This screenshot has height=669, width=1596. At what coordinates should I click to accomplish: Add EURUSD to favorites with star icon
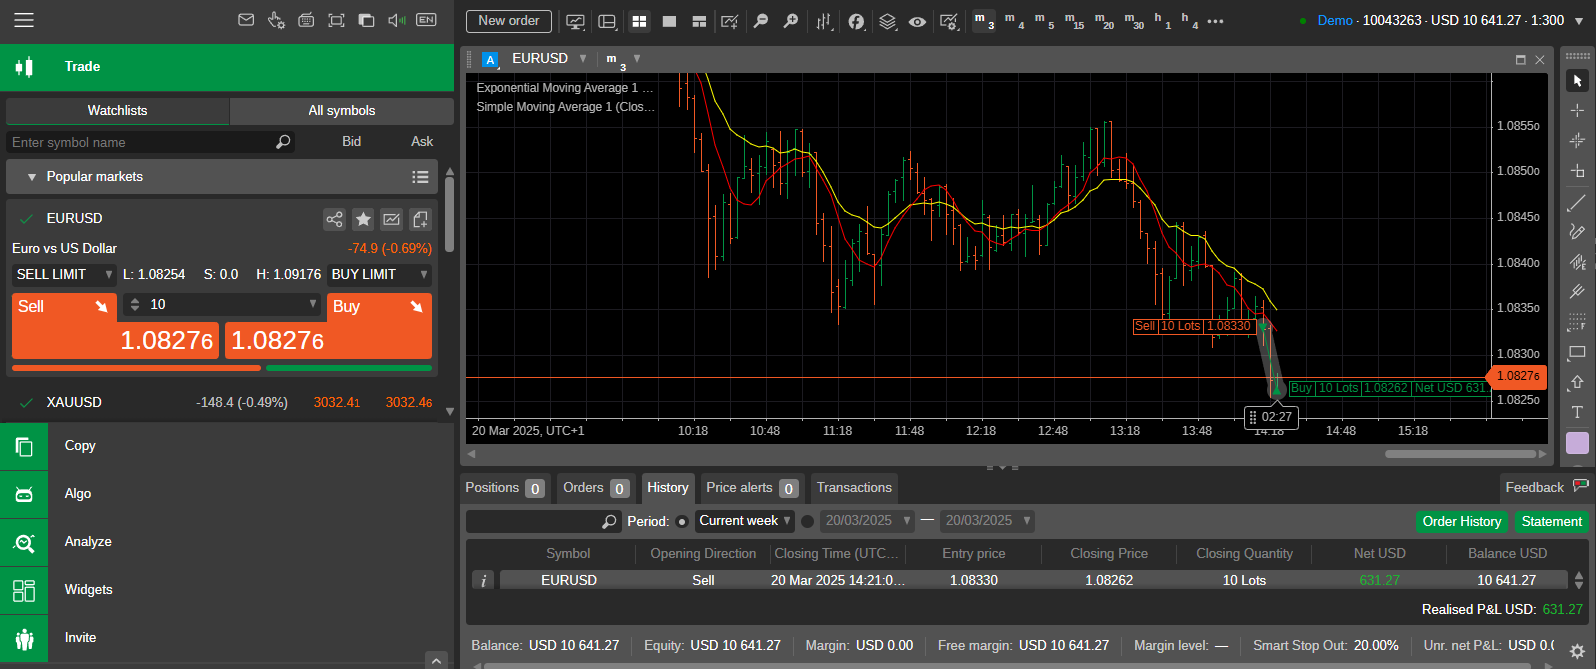363,219
